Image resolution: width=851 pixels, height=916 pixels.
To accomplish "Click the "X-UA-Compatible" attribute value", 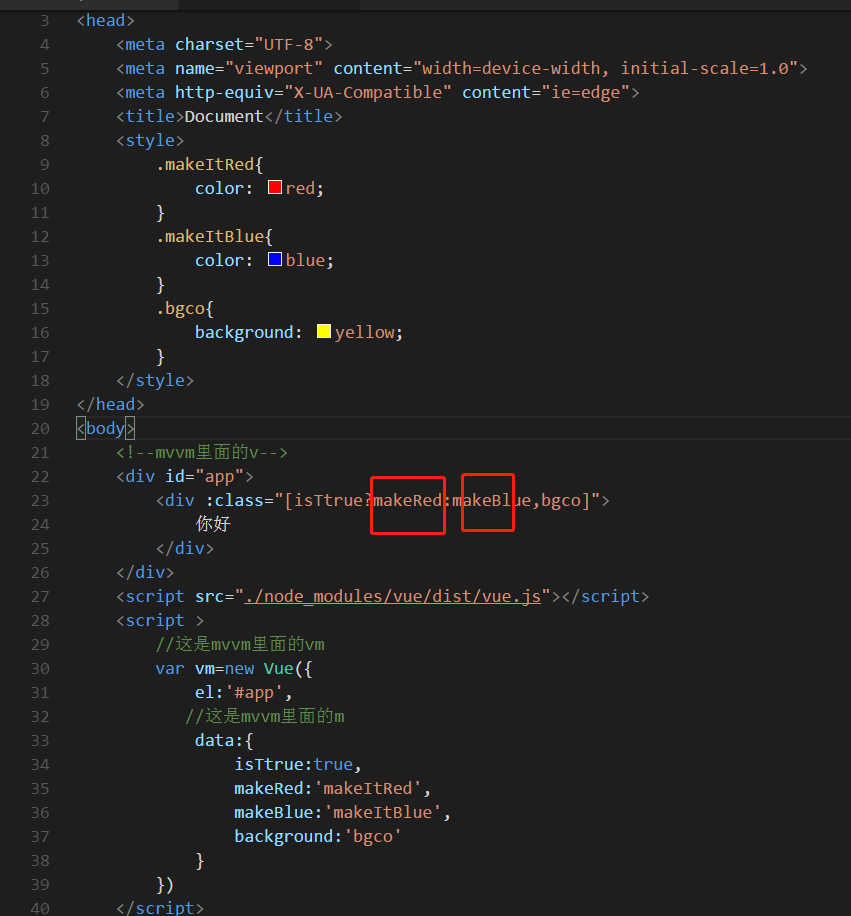I will pos(367,92).
